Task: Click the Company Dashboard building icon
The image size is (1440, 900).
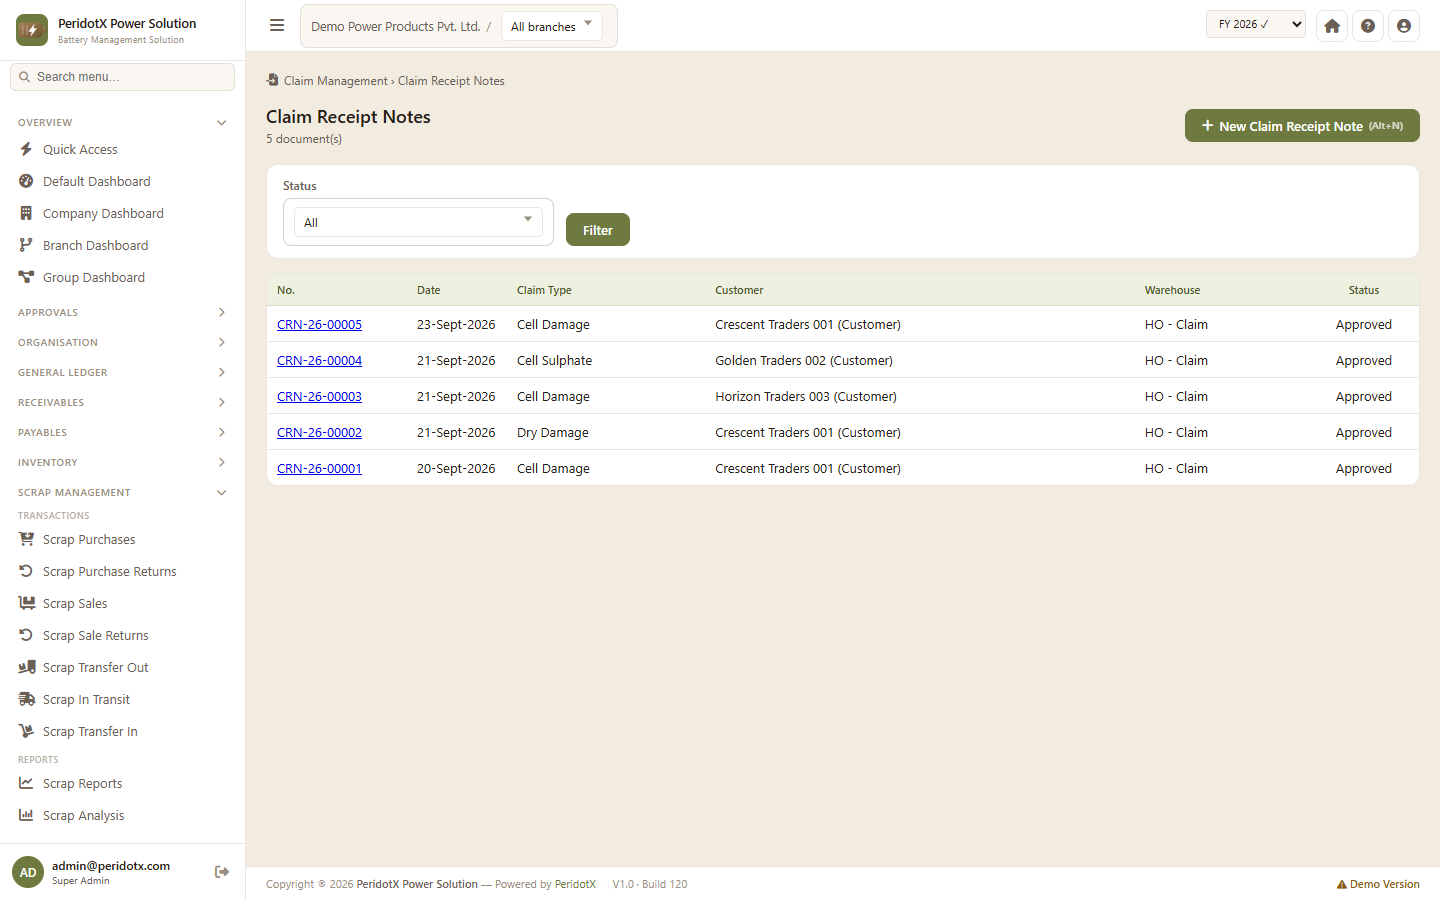Action: (x=26, y=213)
